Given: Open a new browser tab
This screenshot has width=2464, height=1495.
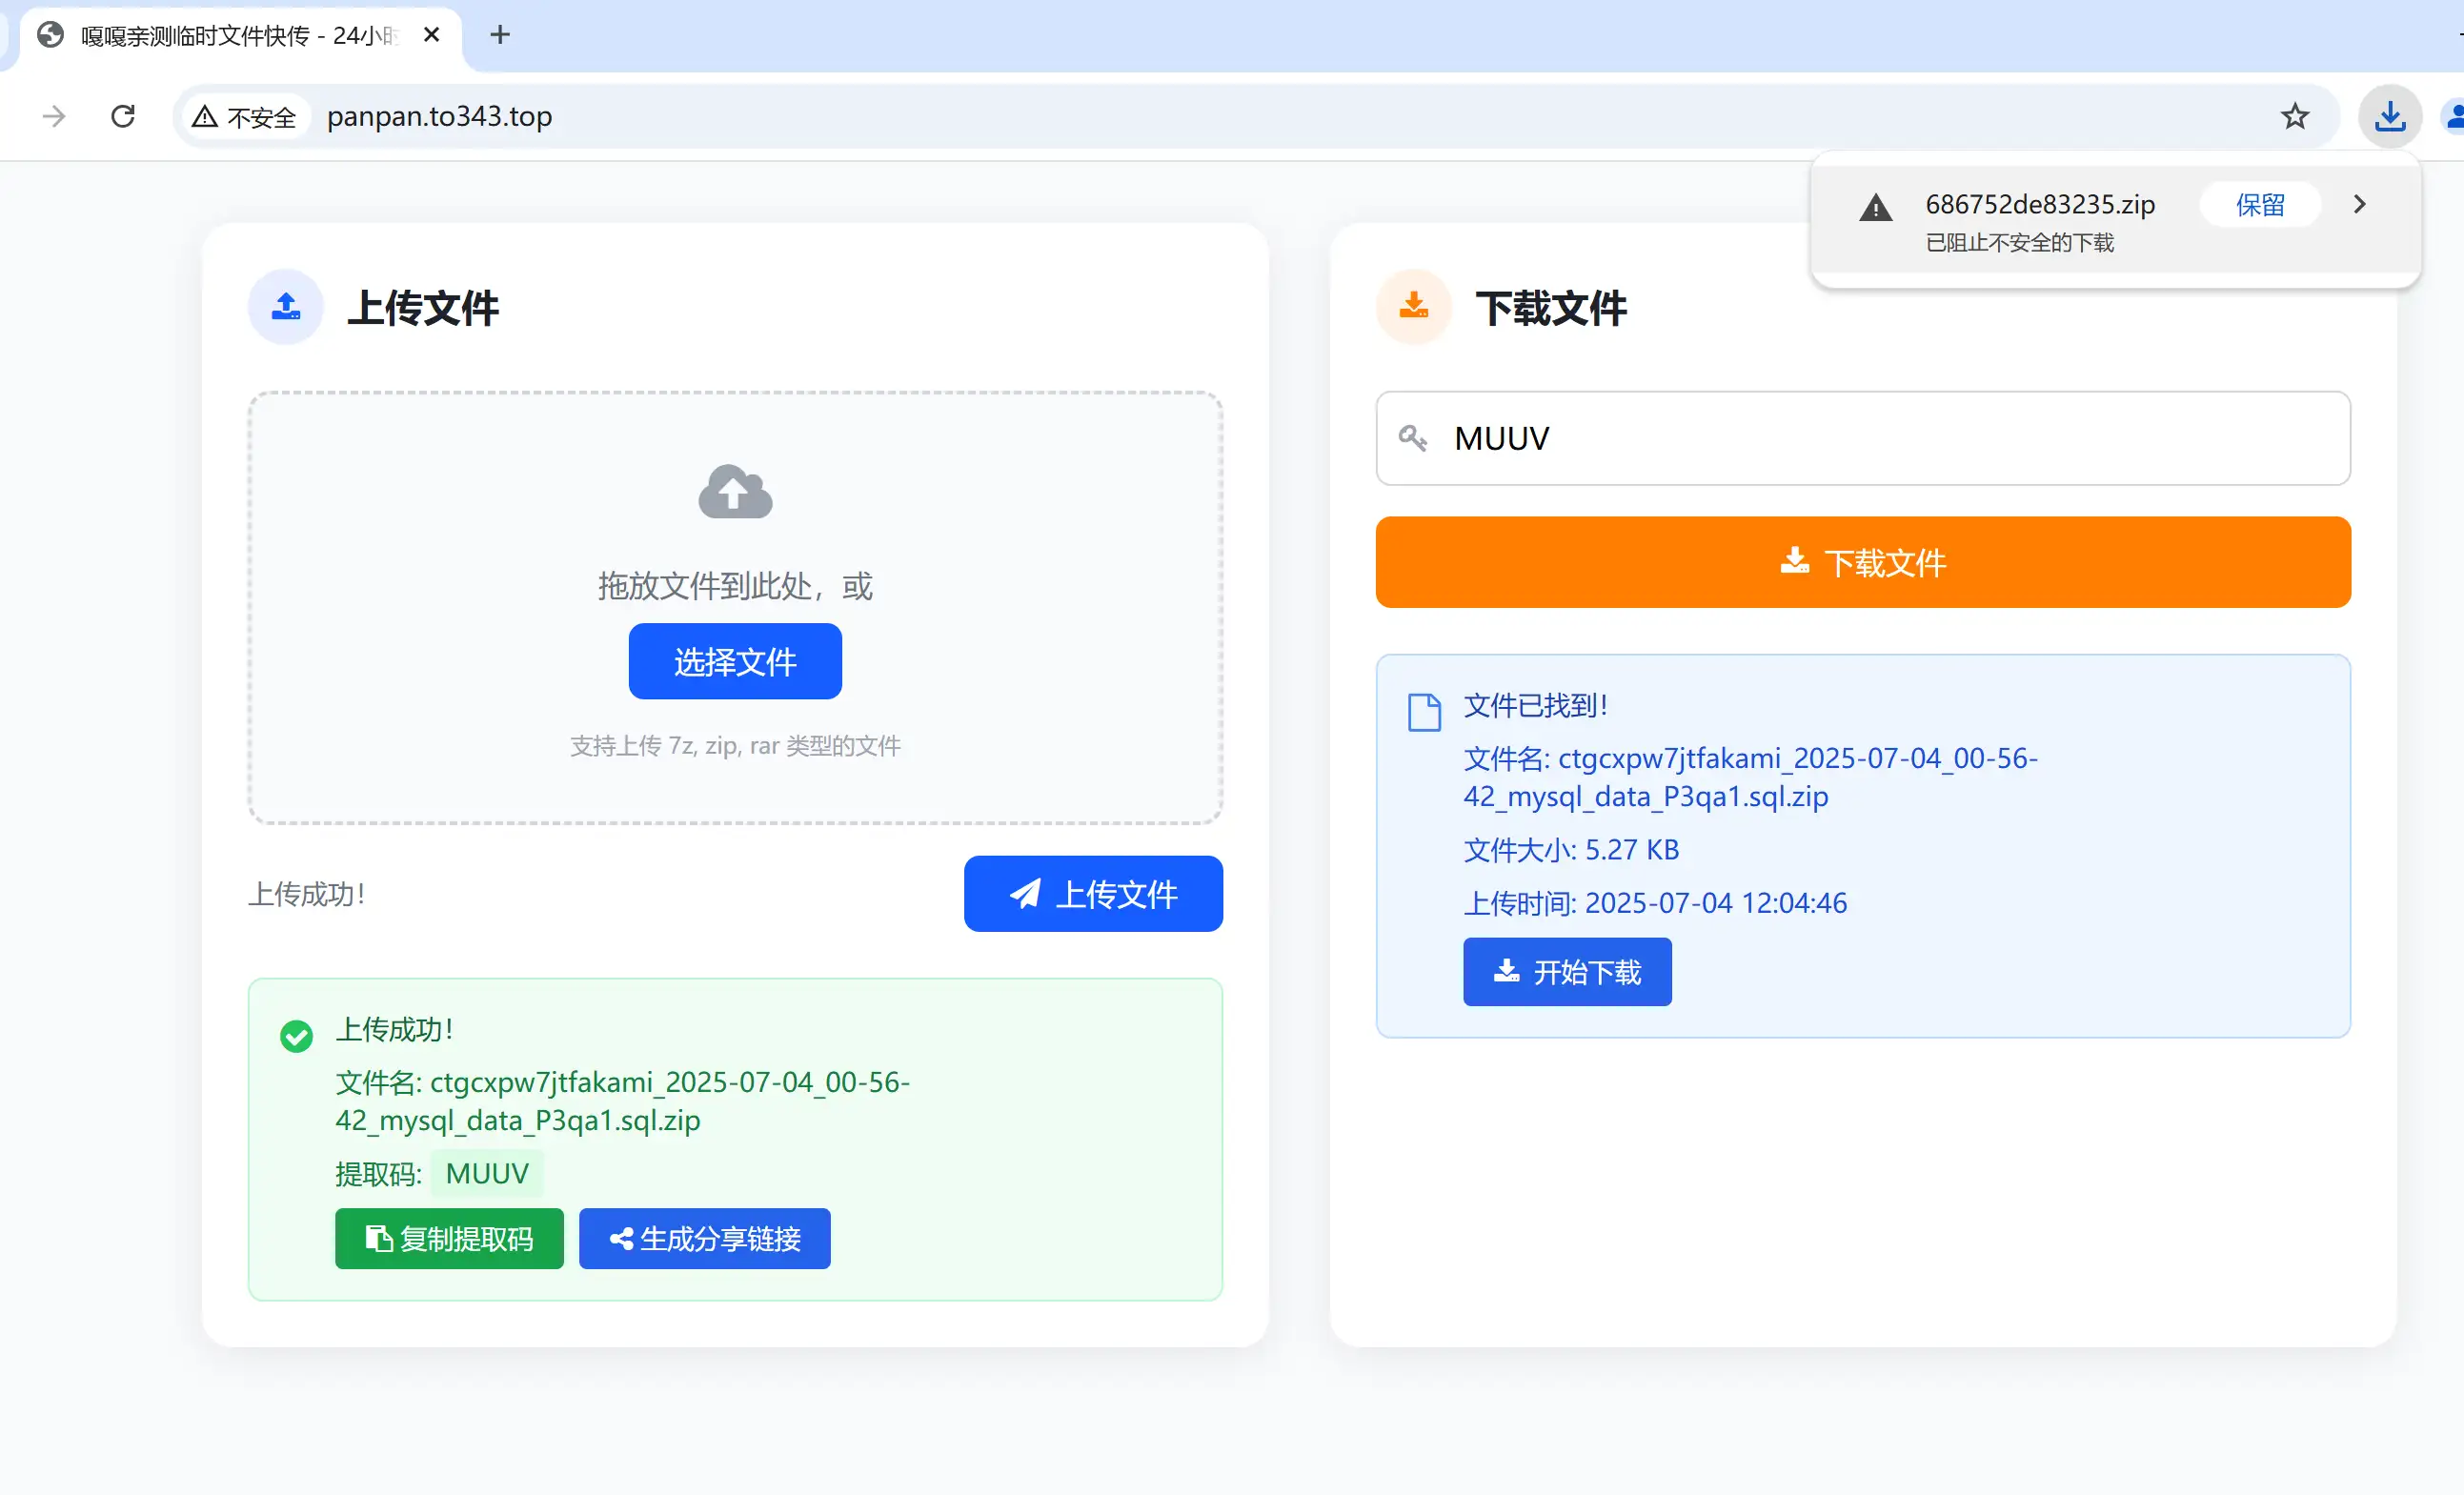Looking at the screenshot, I should [500, 35].
